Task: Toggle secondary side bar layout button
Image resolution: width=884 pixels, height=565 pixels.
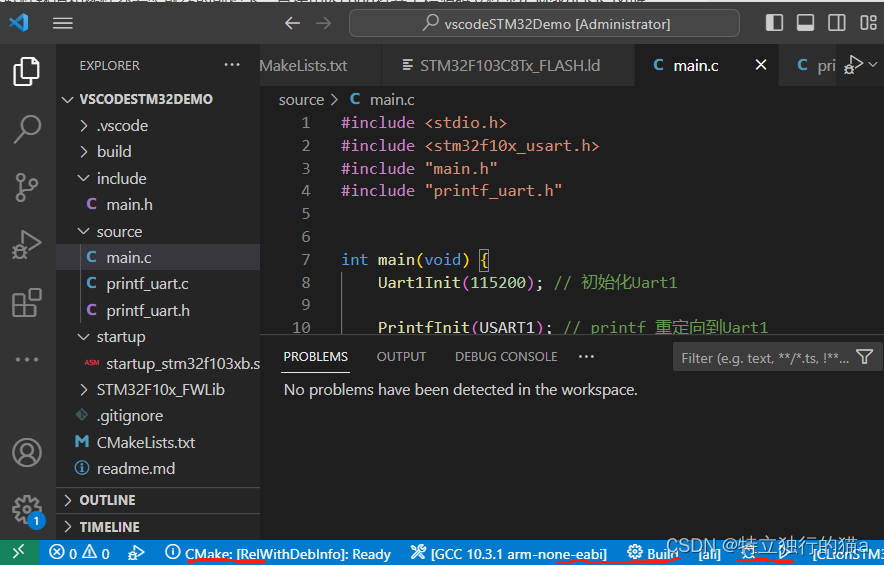Action: click(x=836, y=23)
